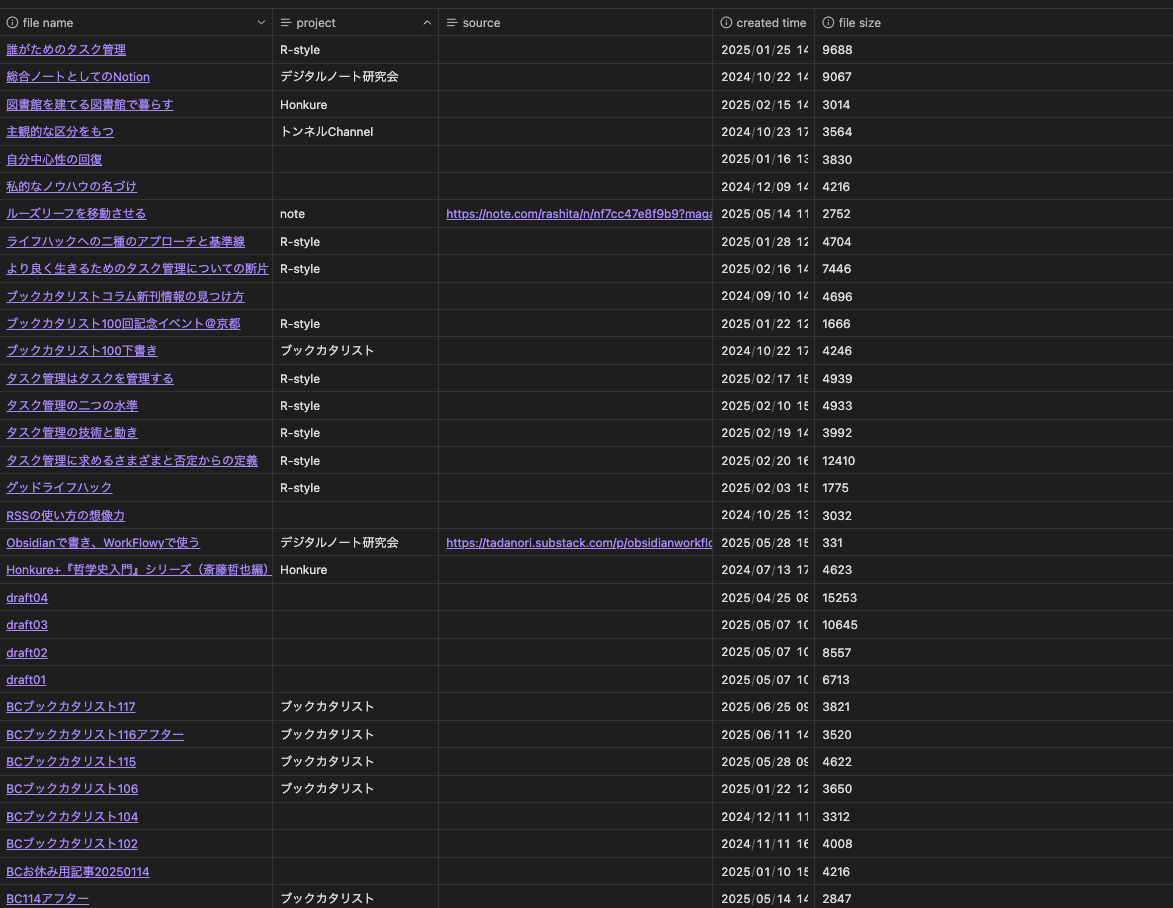Open the RSSの使い方の想像力 note

65,516
